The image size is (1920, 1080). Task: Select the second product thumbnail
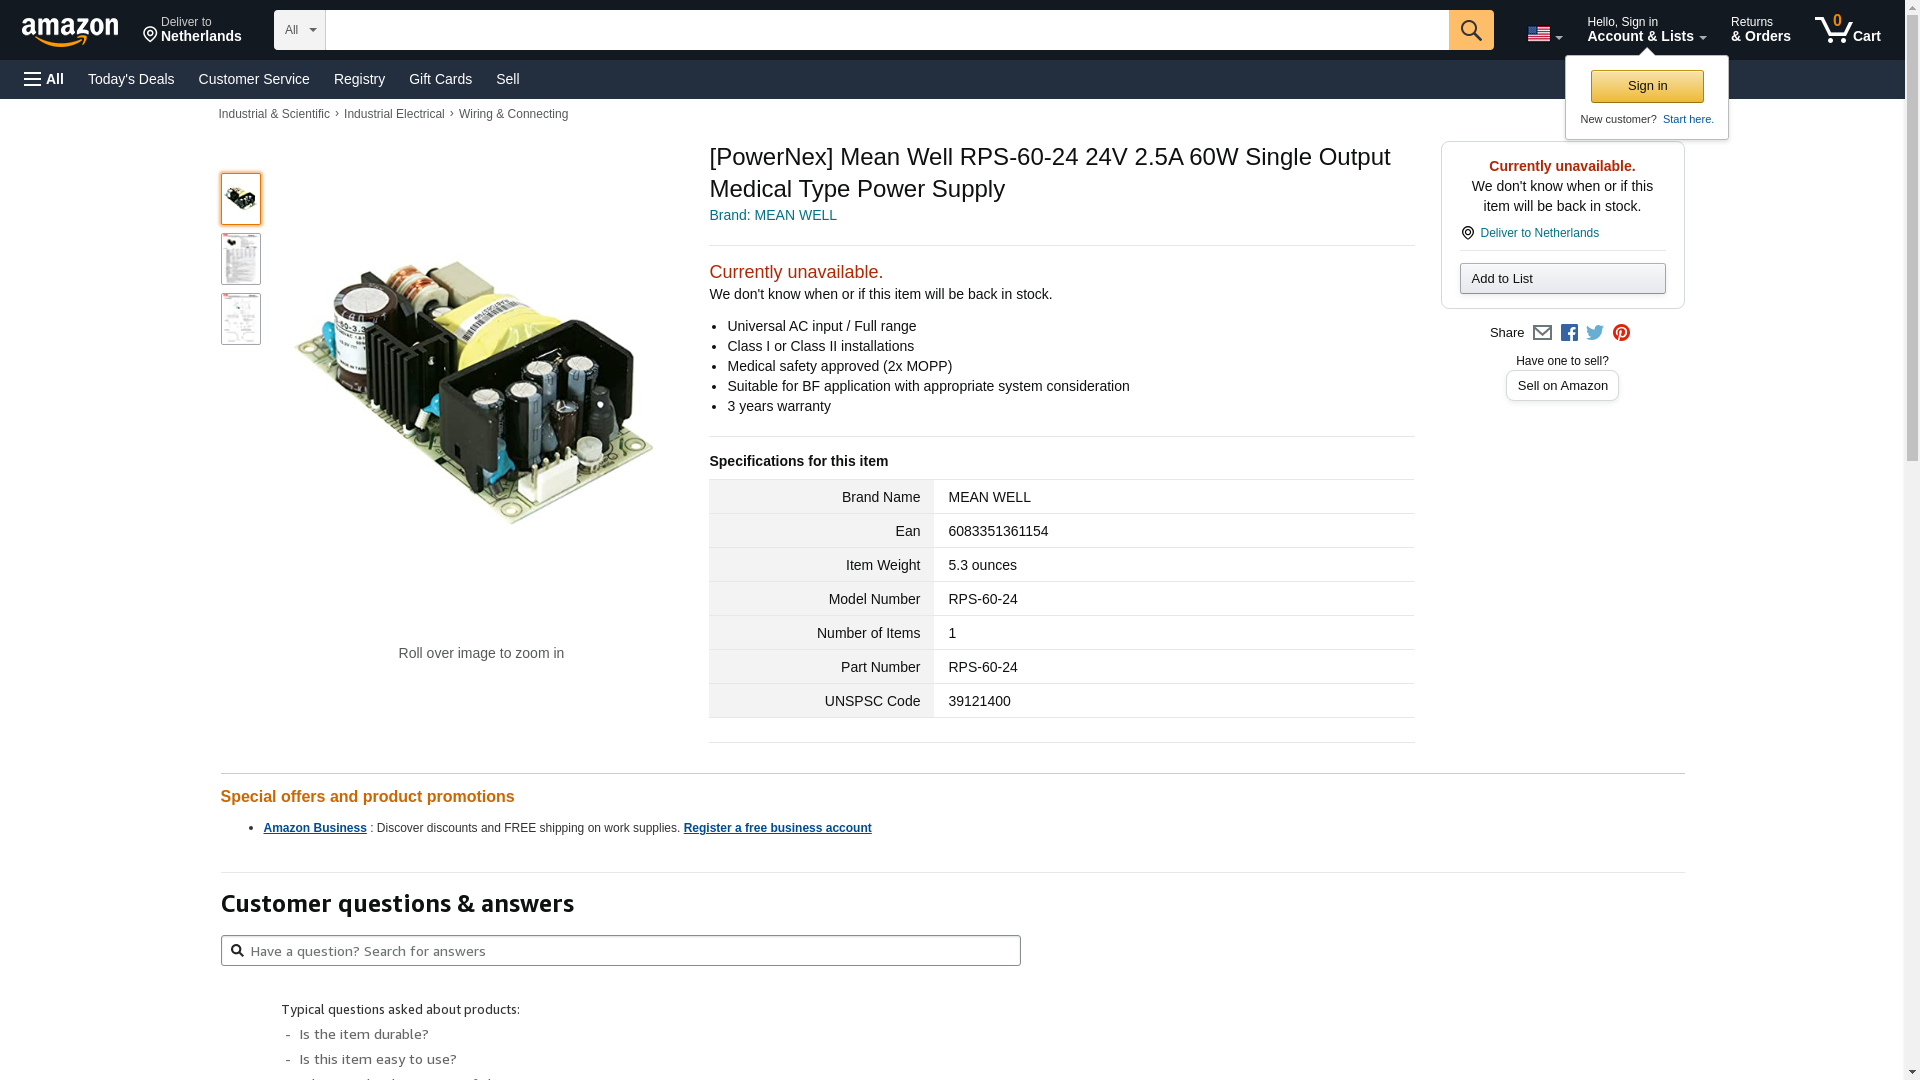tap(241, 259)
